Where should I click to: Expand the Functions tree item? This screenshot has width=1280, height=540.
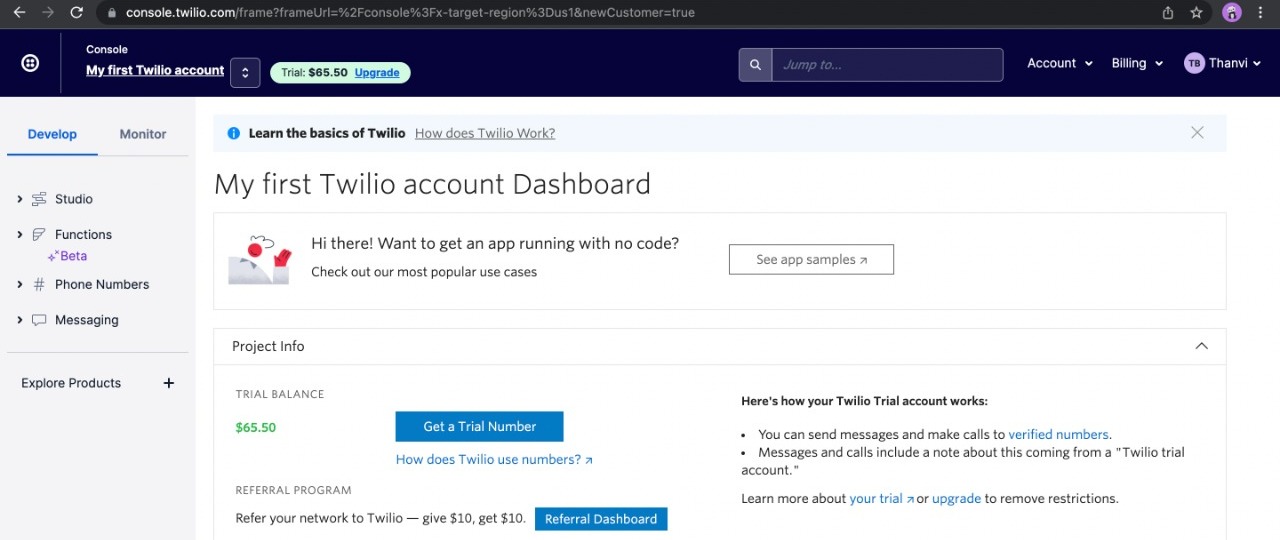point(20,234)
